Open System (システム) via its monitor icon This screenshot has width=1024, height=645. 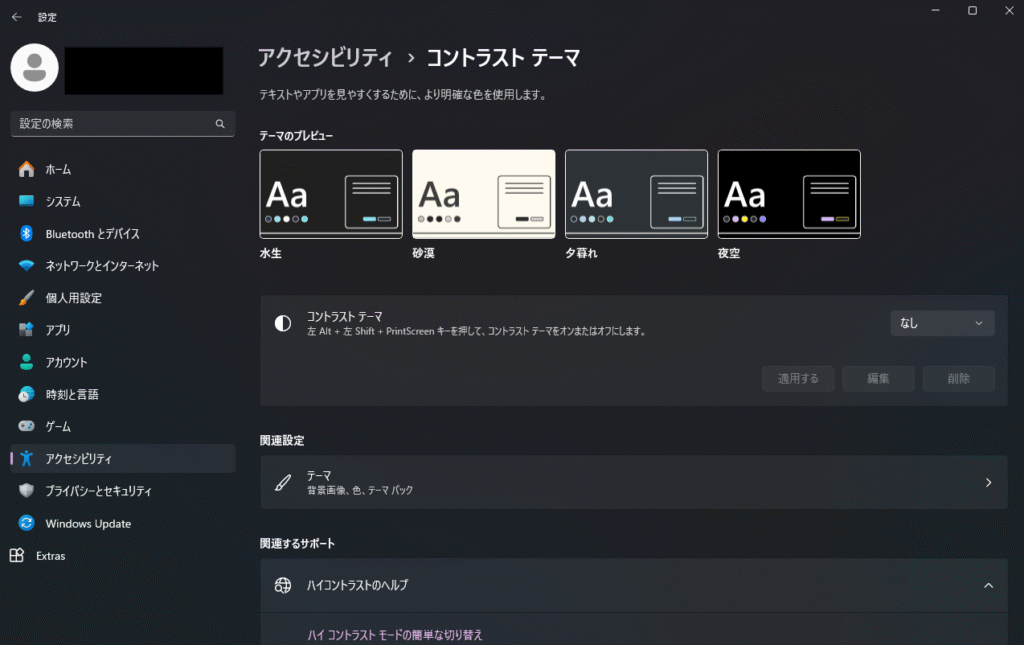pos(27,201)
